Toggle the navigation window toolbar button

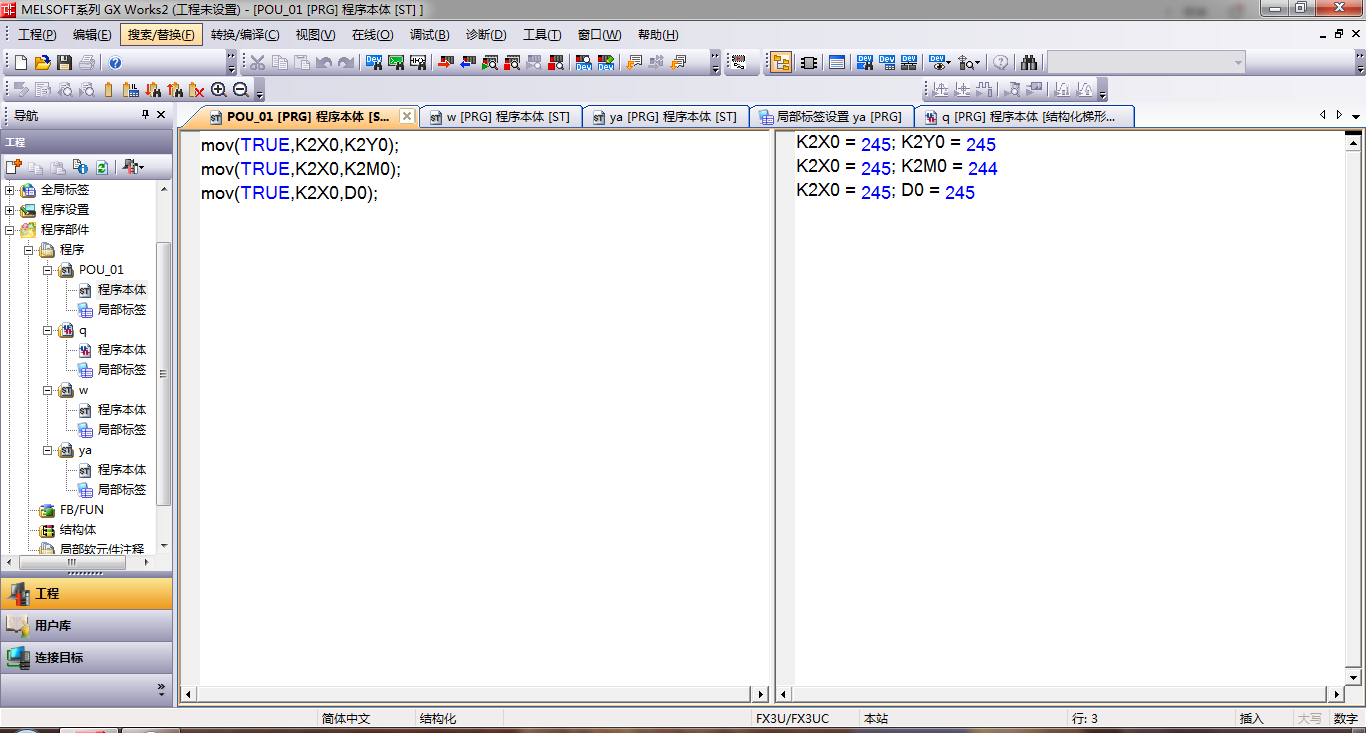point(781,62)
